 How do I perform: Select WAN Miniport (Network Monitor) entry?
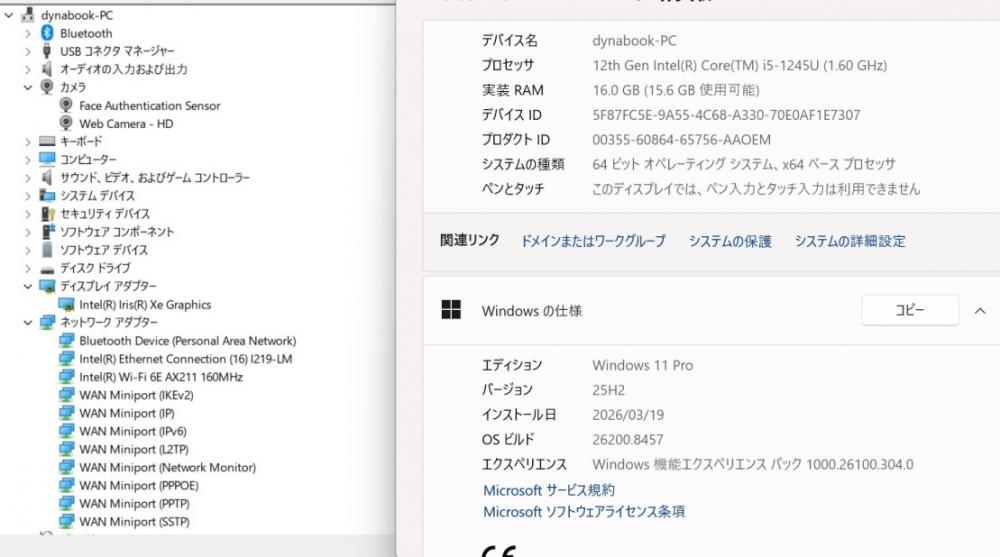click(168, 468)
